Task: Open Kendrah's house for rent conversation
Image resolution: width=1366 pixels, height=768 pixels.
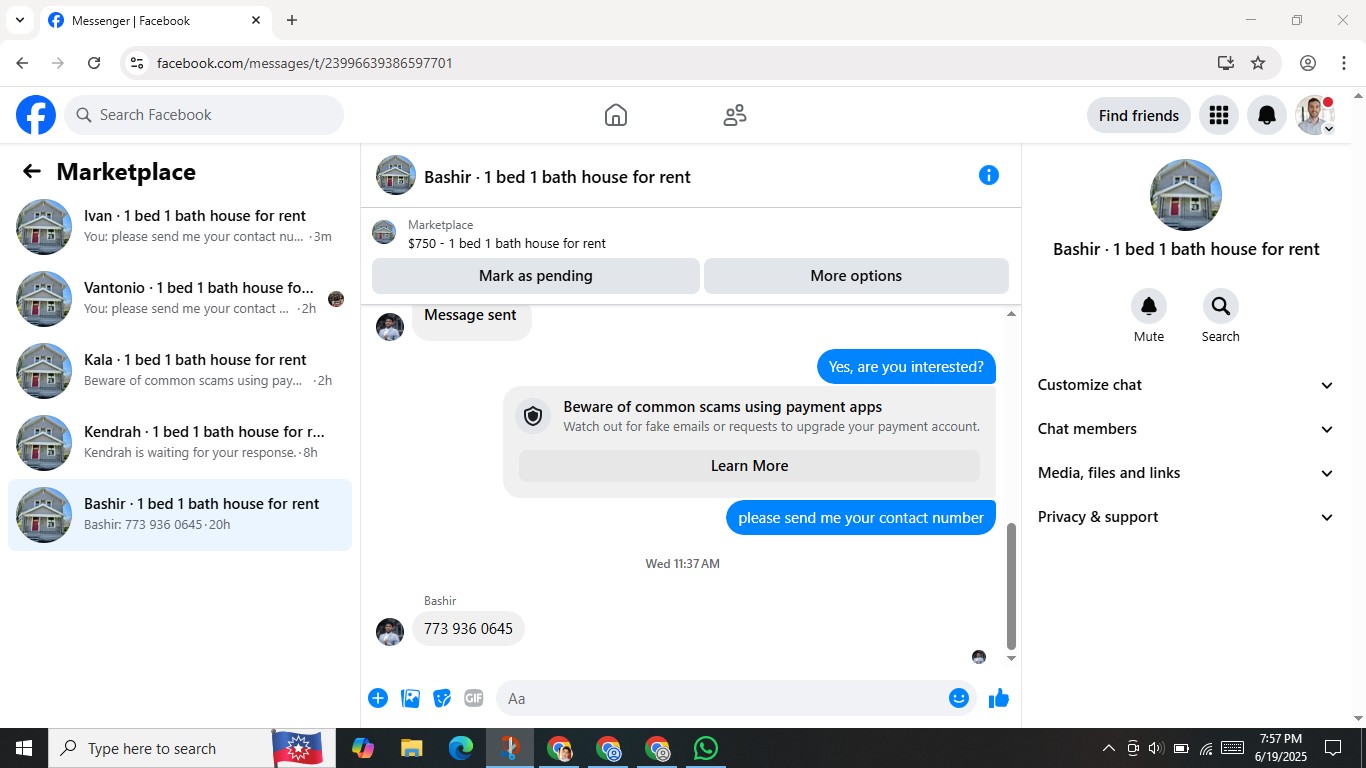Action: [x=180, y=443]
